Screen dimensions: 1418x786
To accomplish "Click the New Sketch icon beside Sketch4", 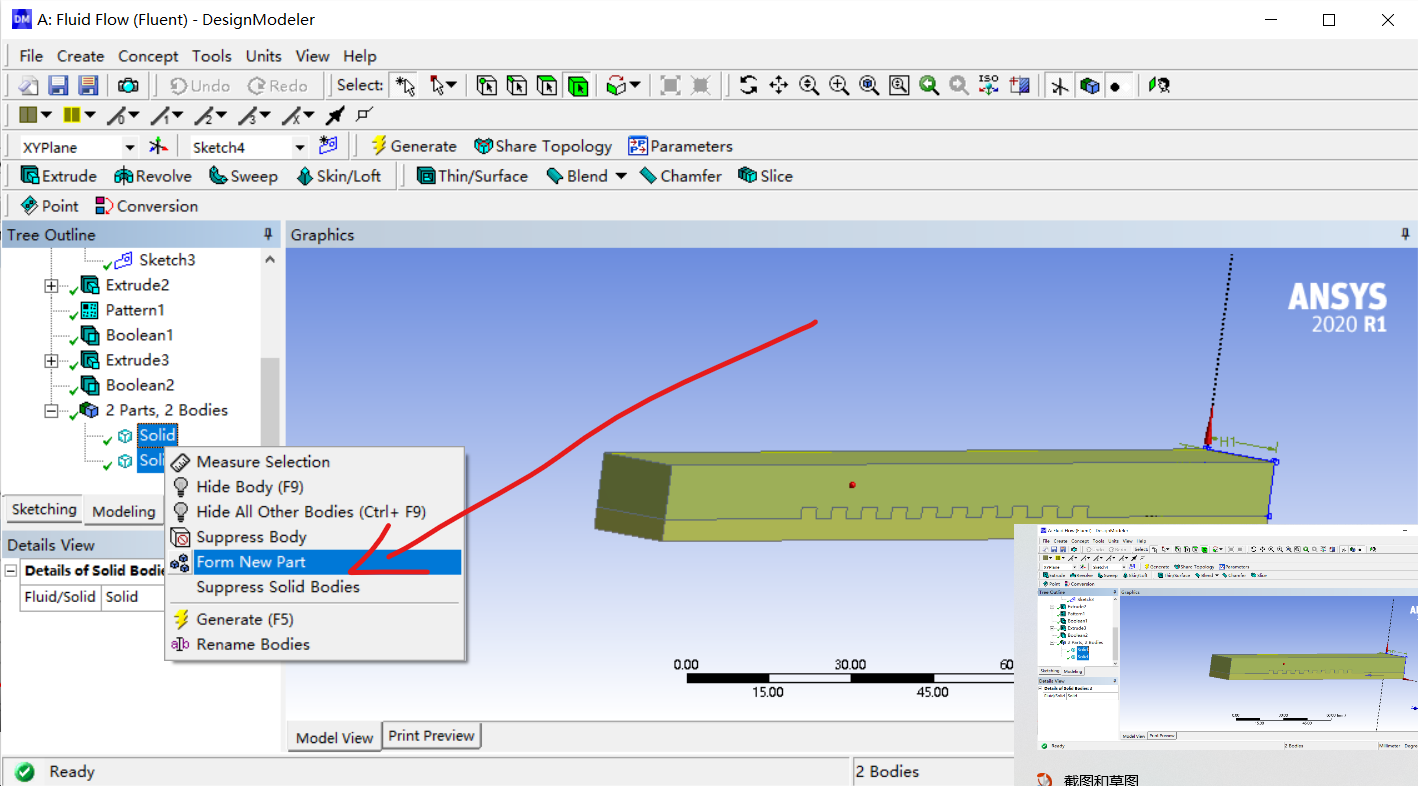I will 328,146.
